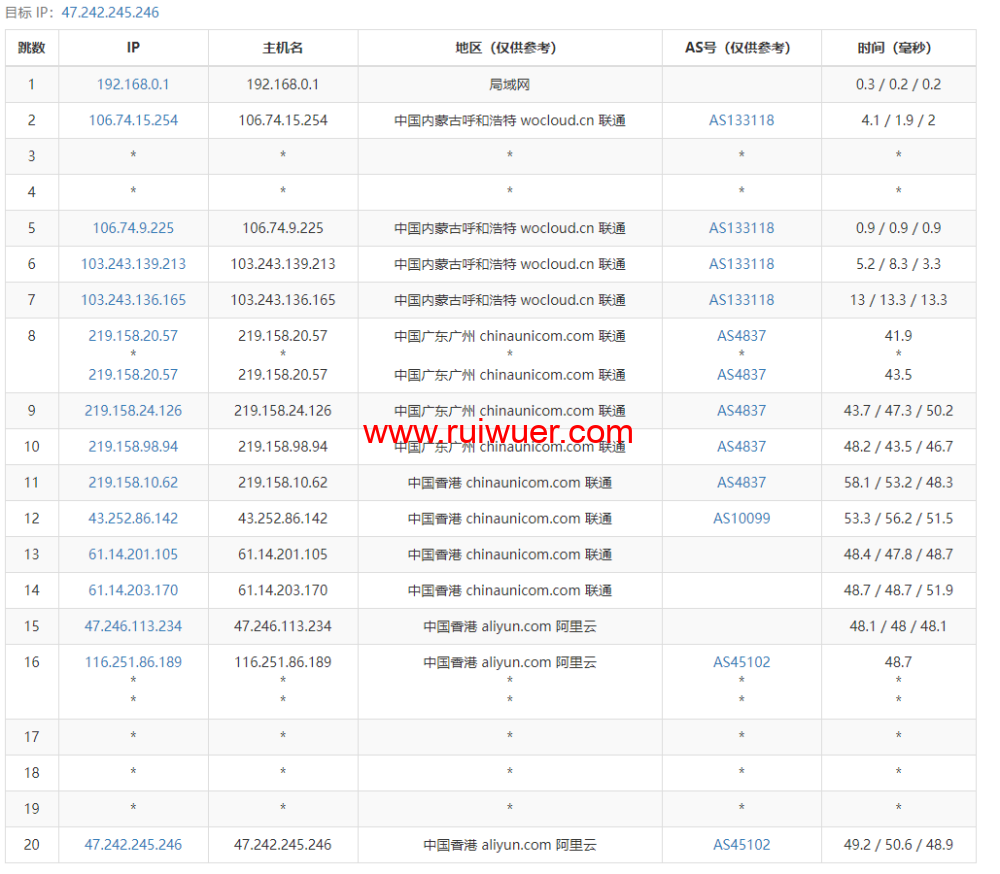Click the blue IP link 106.74.15.254 in hop 2
This screenshot has height=874, width=1000.
tap(133, 120)
